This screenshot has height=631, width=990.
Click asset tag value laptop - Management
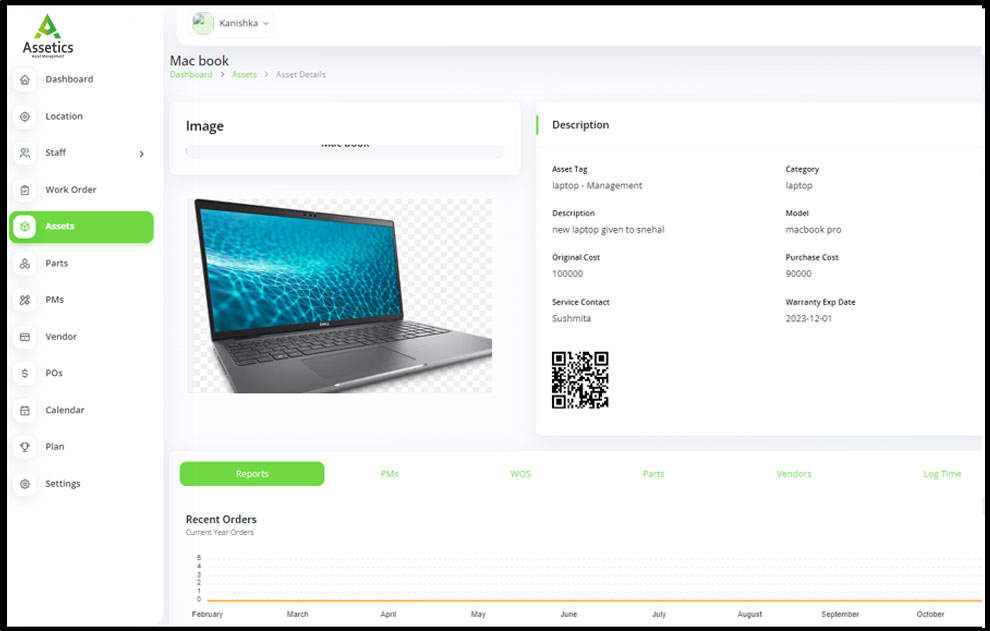tap(597, 186)
